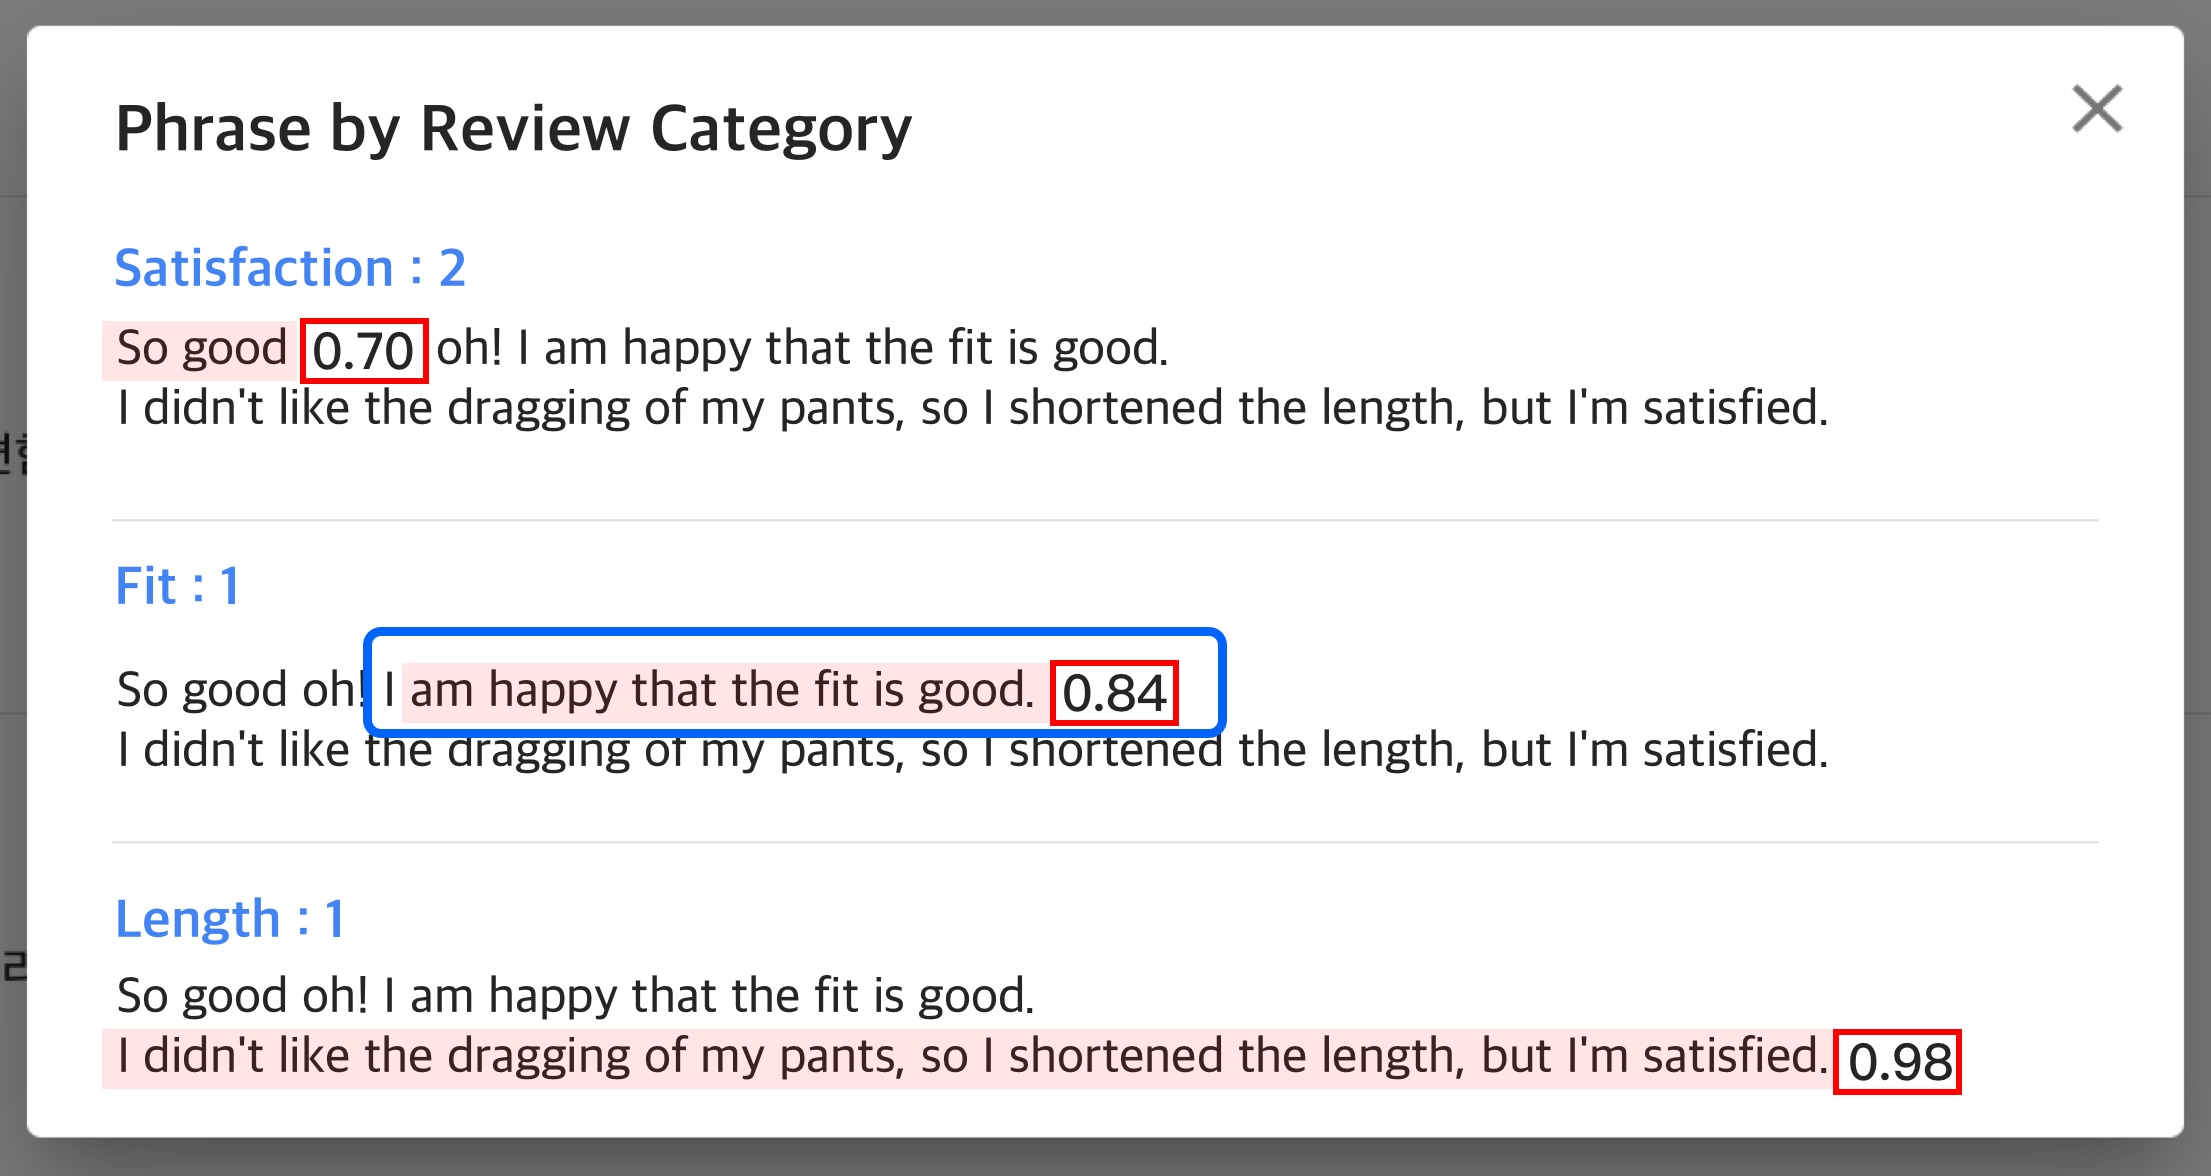The height and width of the screenshot is (1176, 2211).
Task: Close the Phrase by Review Category dialog
Action: click(x=2097, y=109)
